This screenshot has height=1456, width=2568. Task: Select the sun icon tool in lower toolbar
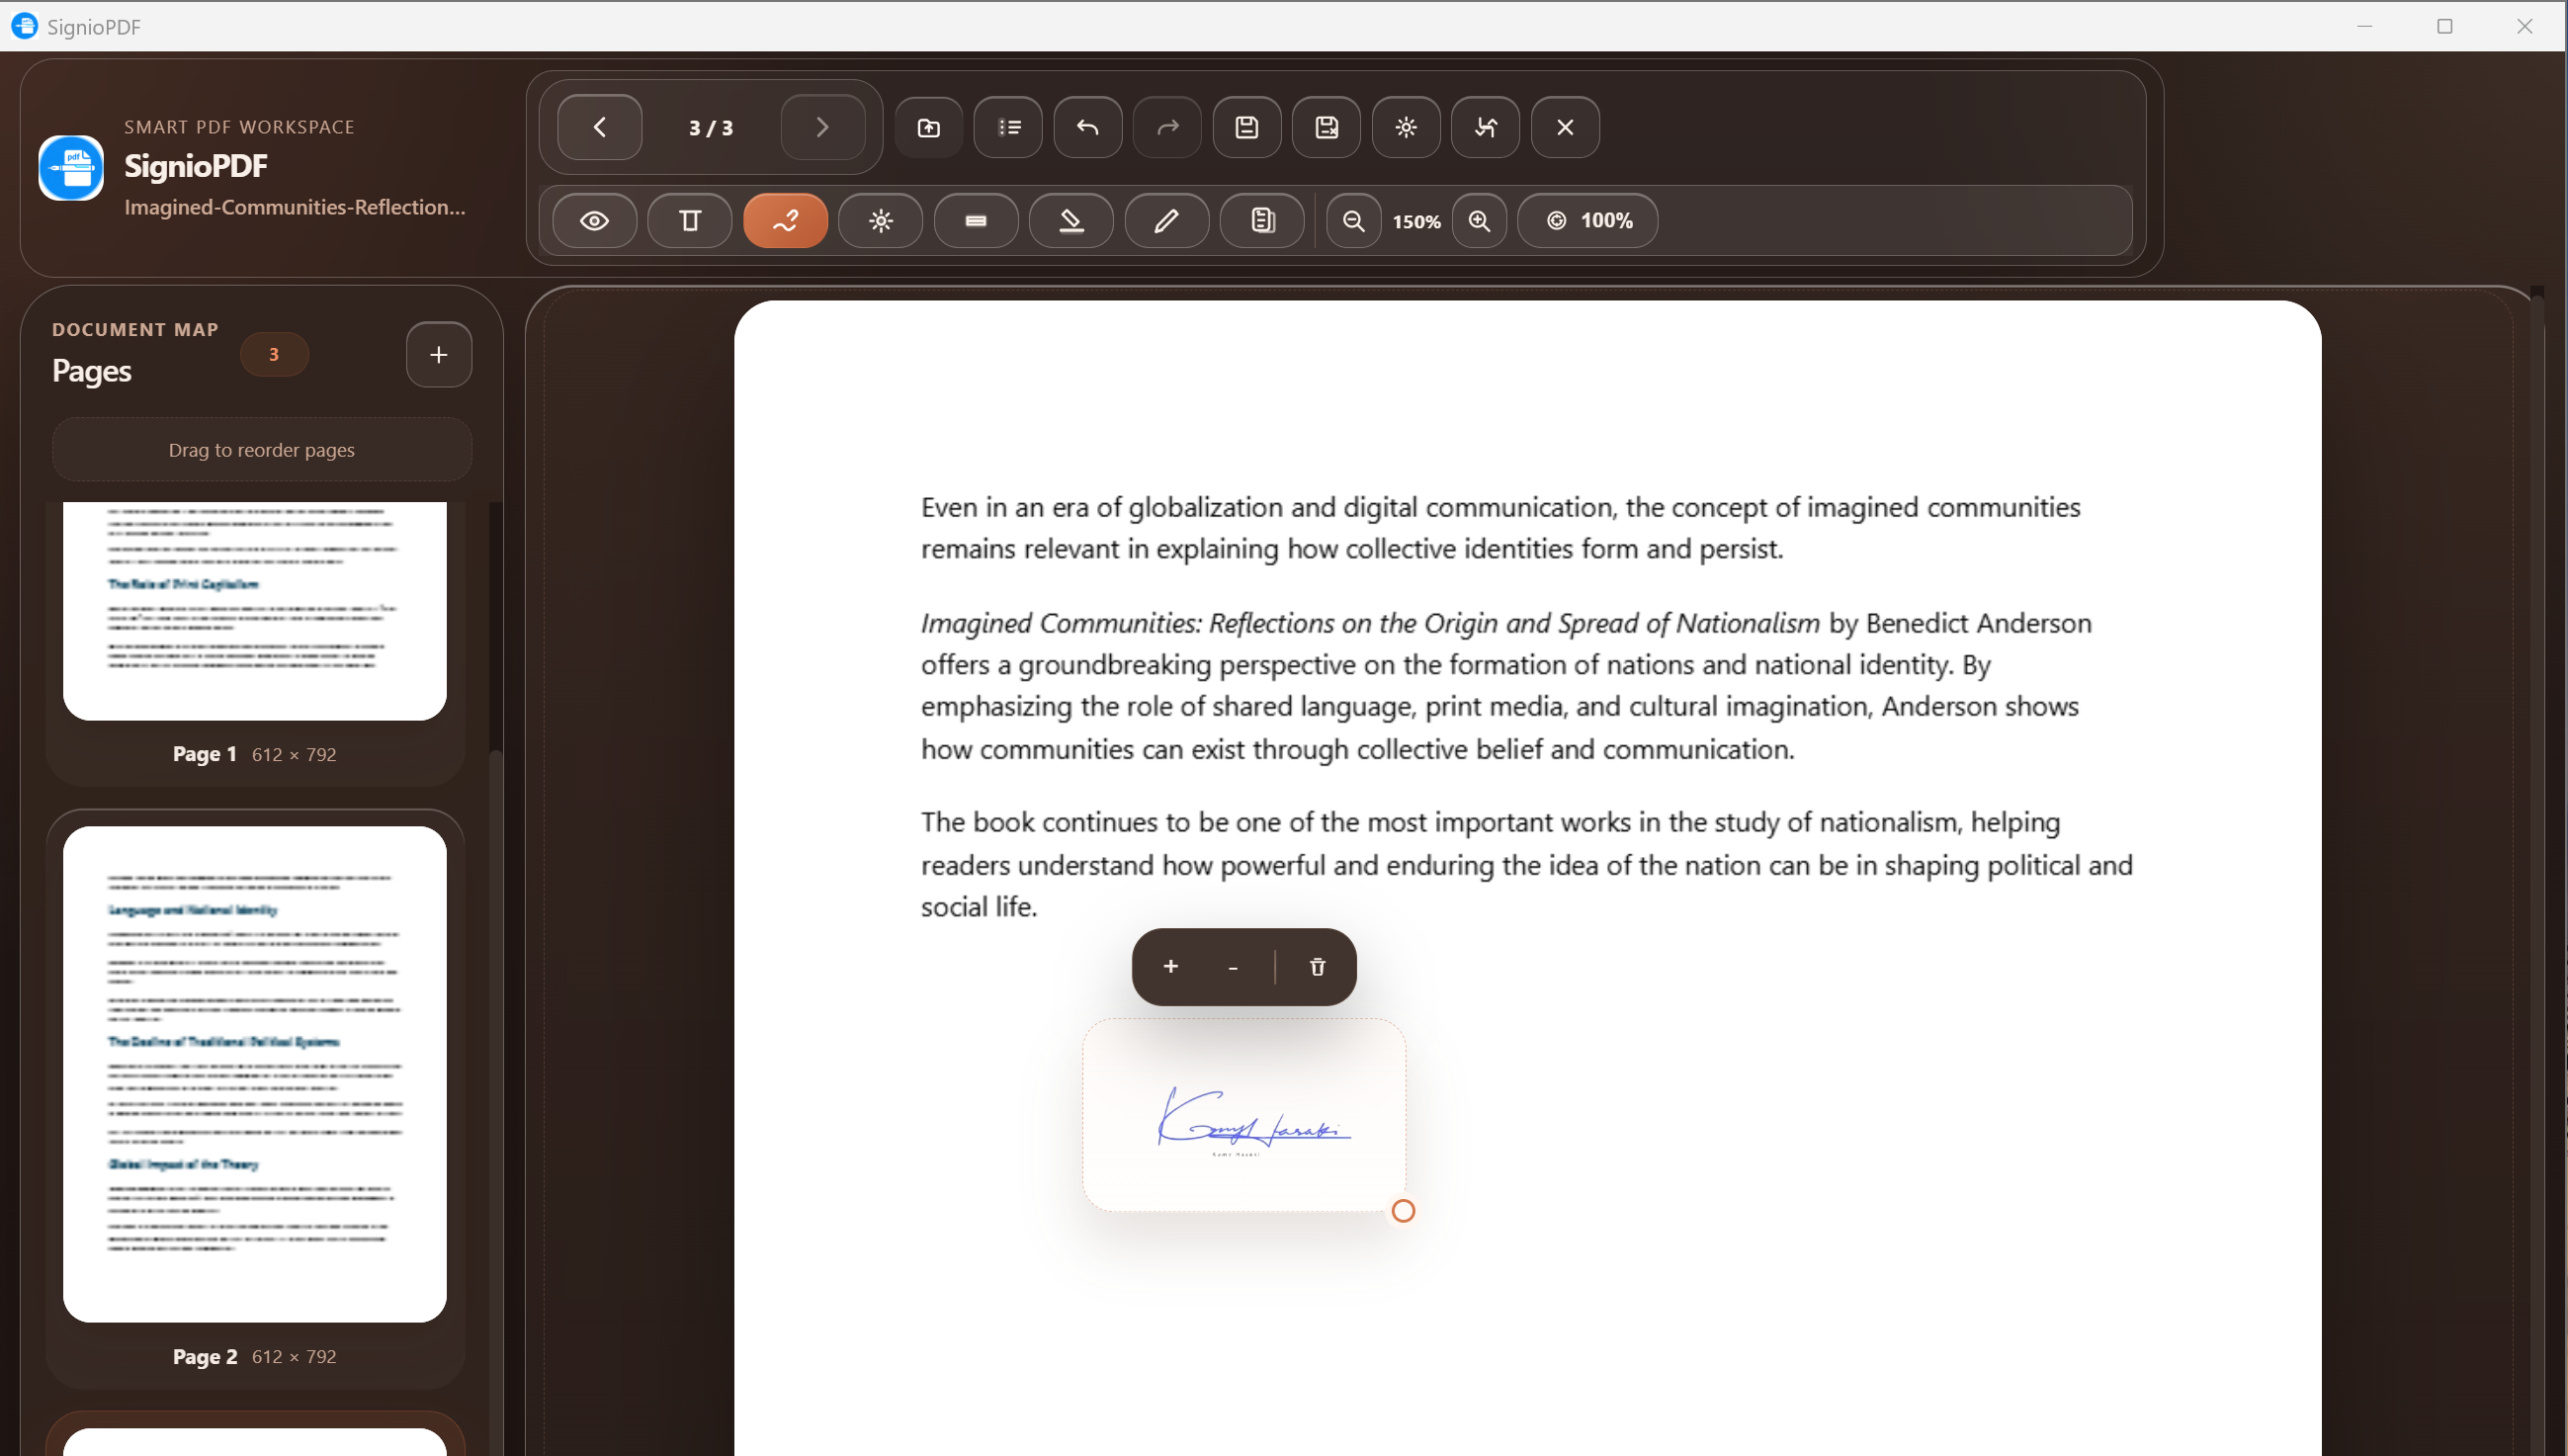point(880,220)
